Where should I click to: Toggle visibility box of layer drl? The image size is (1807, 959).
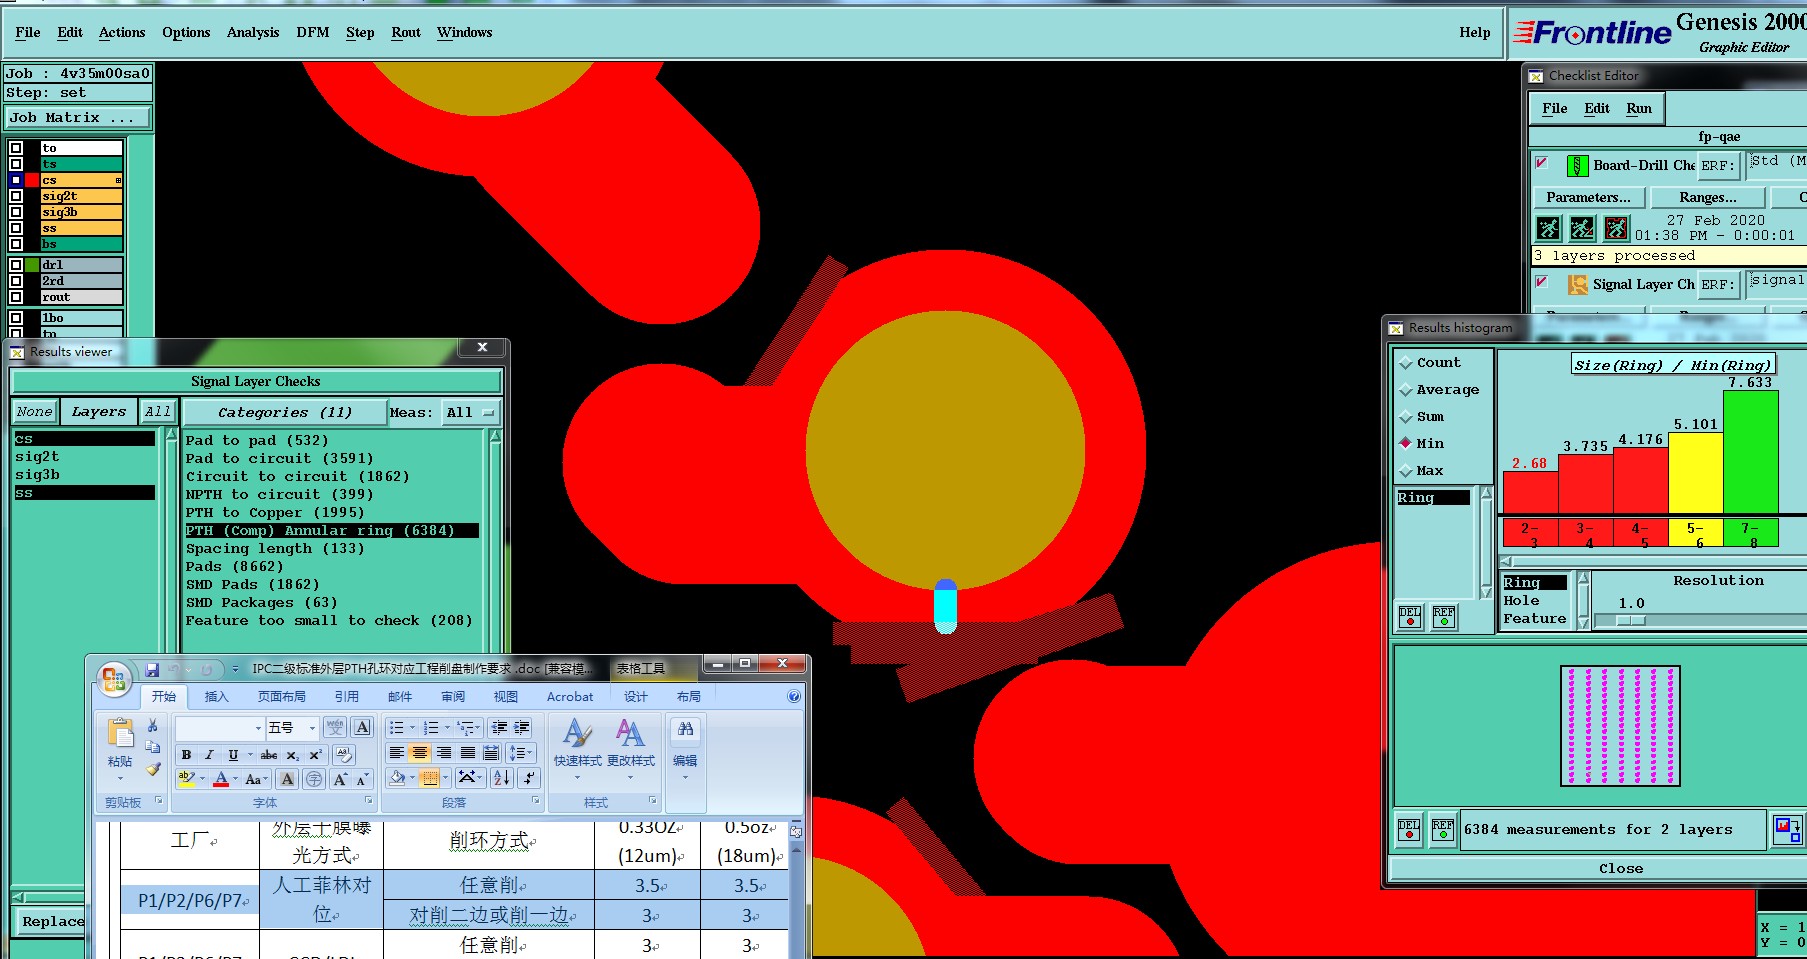point(16,265)
